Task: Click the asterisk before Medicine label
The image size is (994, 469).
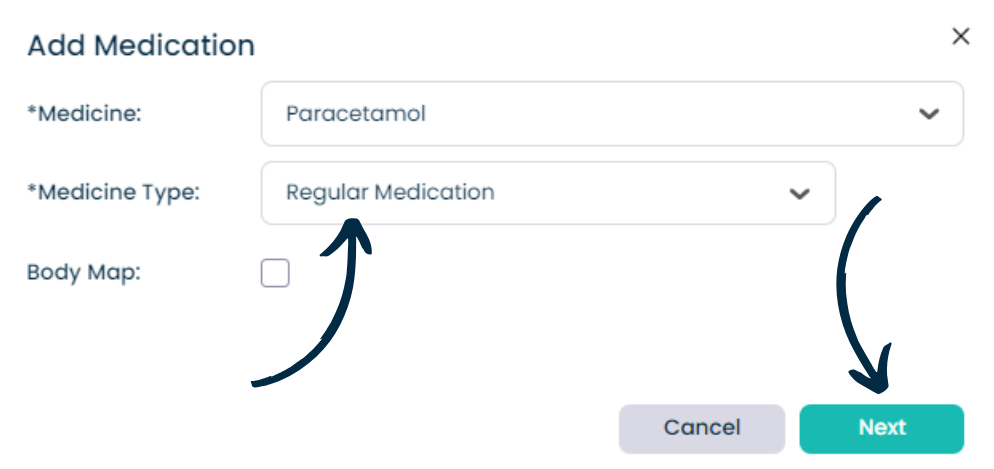Action: click(x=32, y=110)
